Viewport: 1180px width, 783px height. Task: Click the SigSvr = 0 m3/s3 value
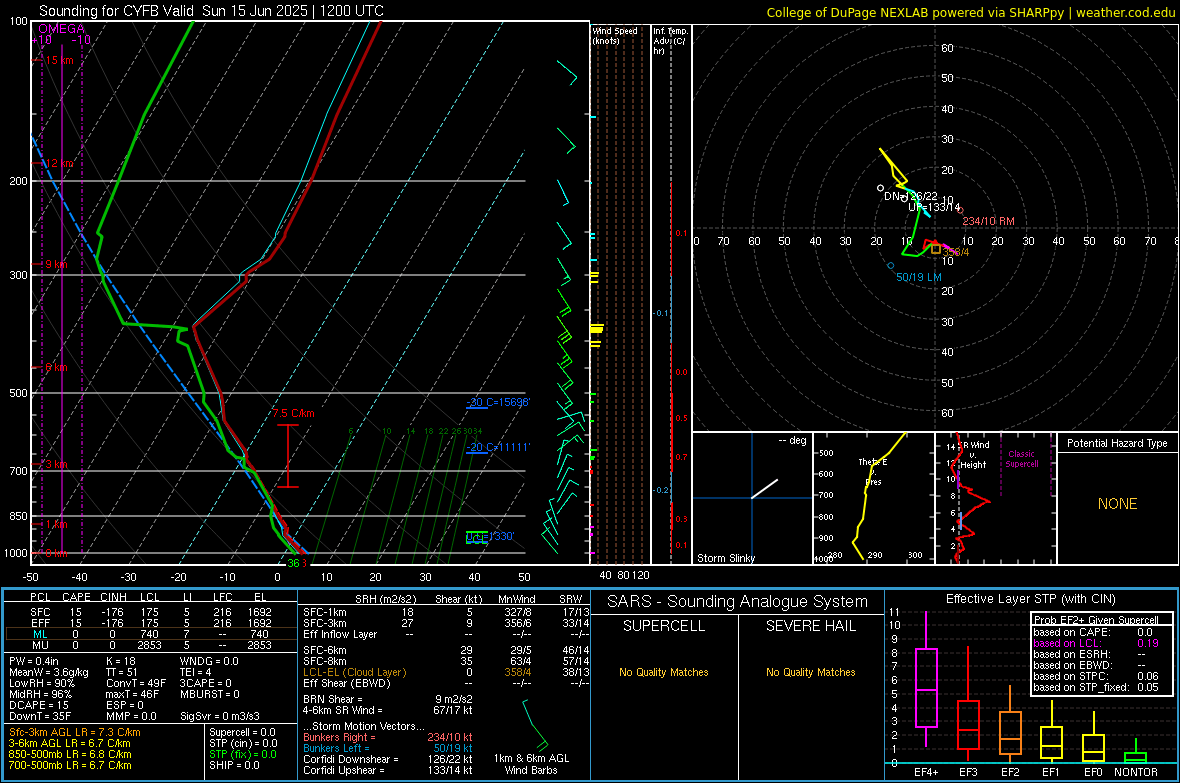tap(220, 716)
